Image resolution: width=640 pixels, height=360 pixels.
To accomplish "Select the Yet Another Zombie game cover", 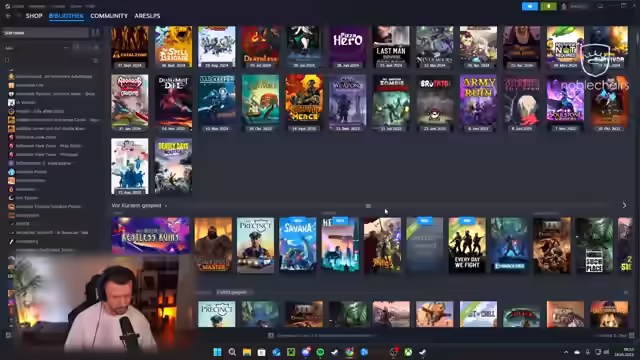I will (x=391, y=103).
